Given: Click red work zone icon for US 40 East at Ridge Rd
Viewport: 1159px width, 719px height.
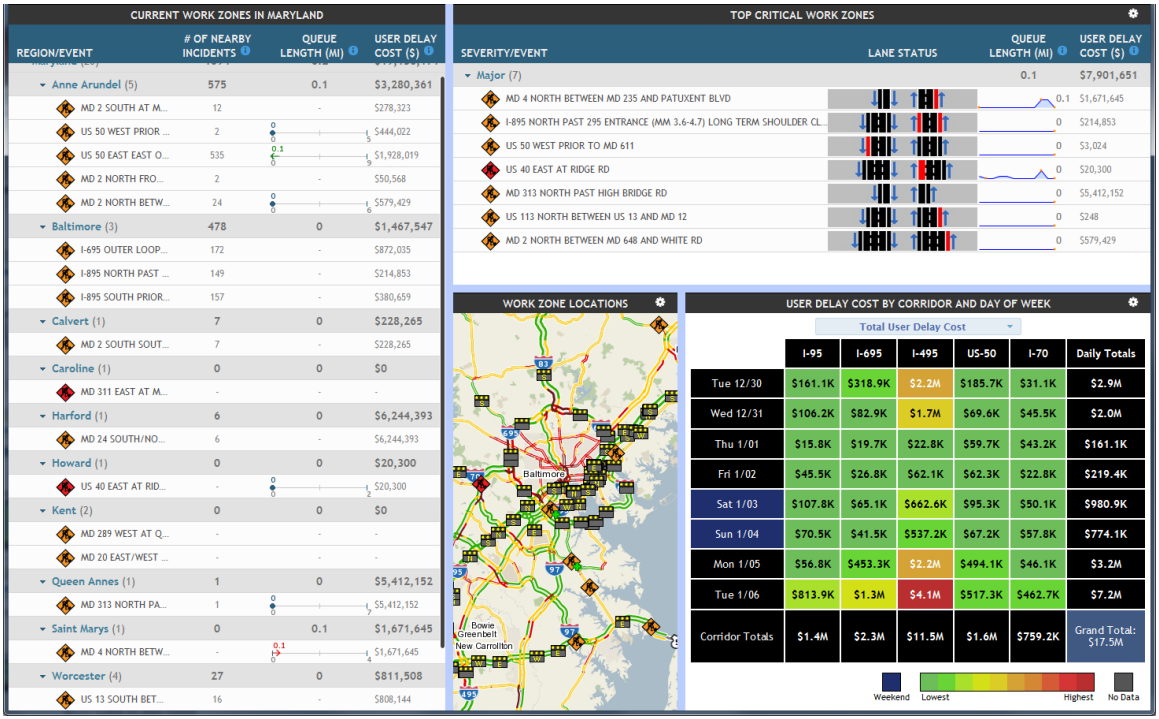Looking at the screenshot, I should coord(490,170).
